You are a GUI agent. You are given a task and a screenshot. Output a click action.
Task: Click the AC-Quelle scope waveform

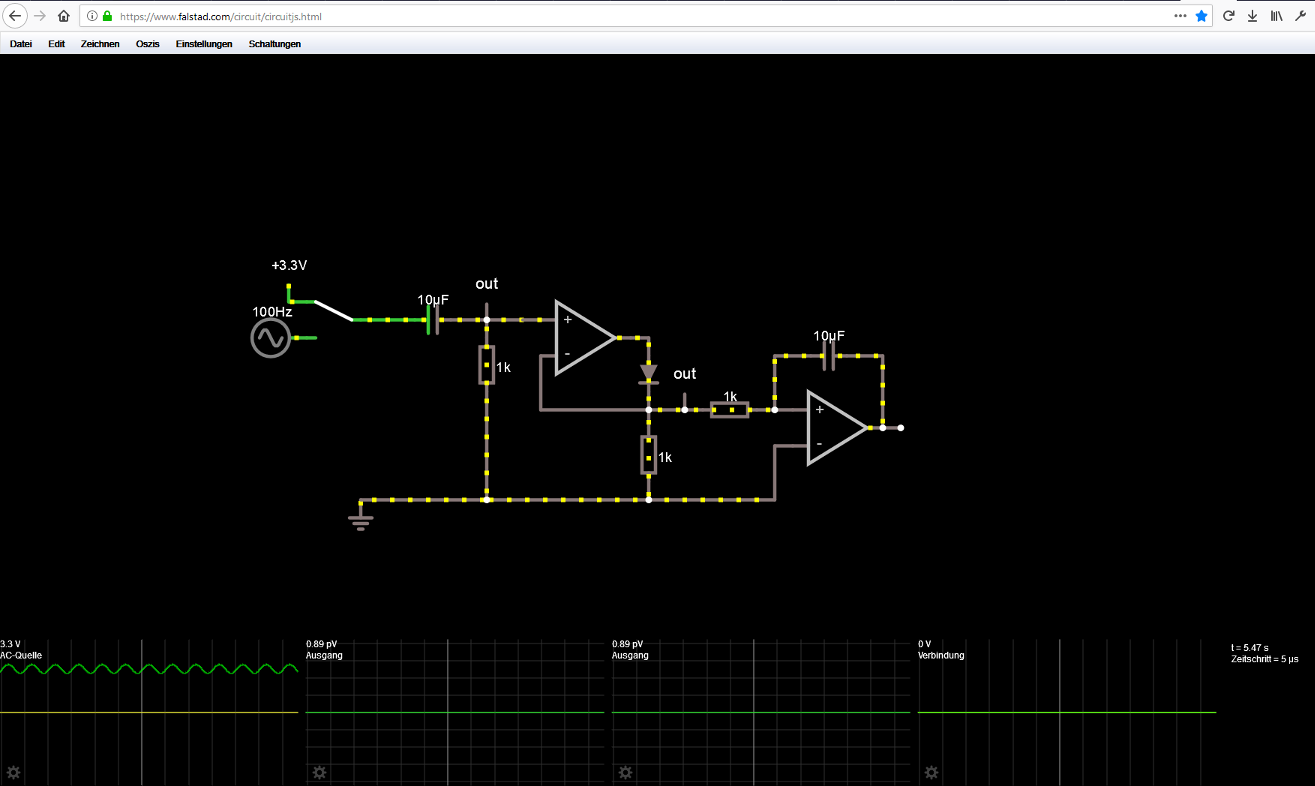149,669
